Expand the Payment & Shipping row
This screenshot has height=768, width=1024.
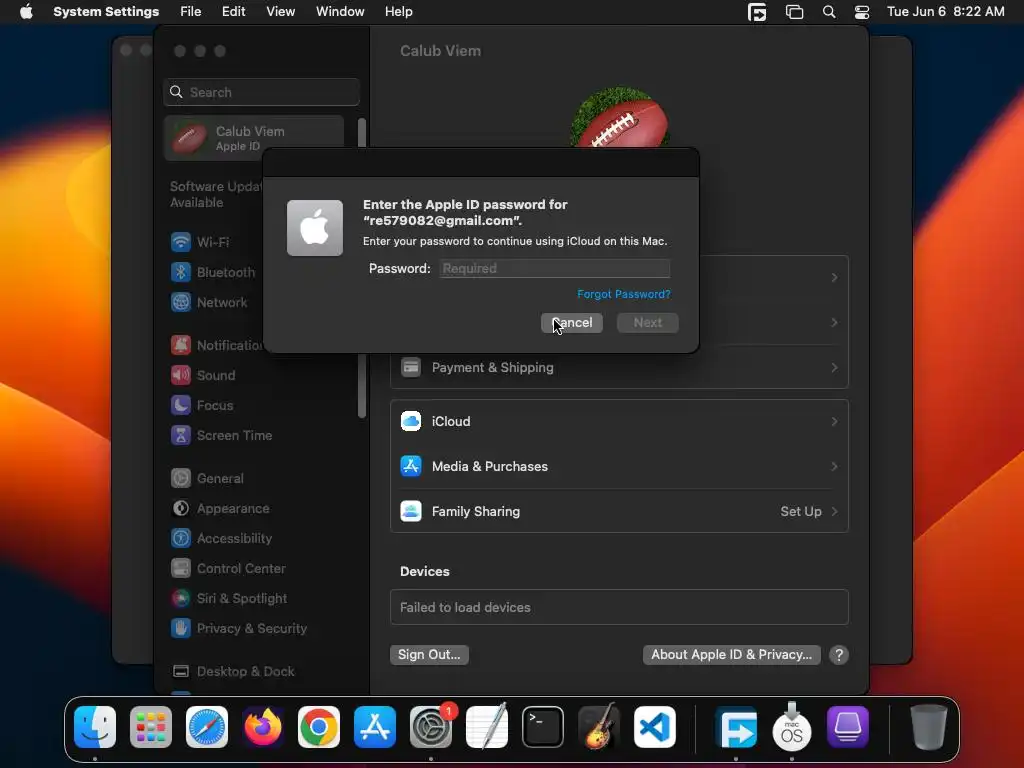click(619, 368)
